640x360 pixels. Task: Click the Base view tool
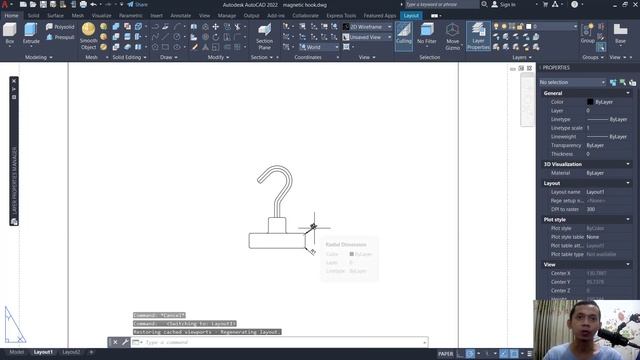point(620,33)
